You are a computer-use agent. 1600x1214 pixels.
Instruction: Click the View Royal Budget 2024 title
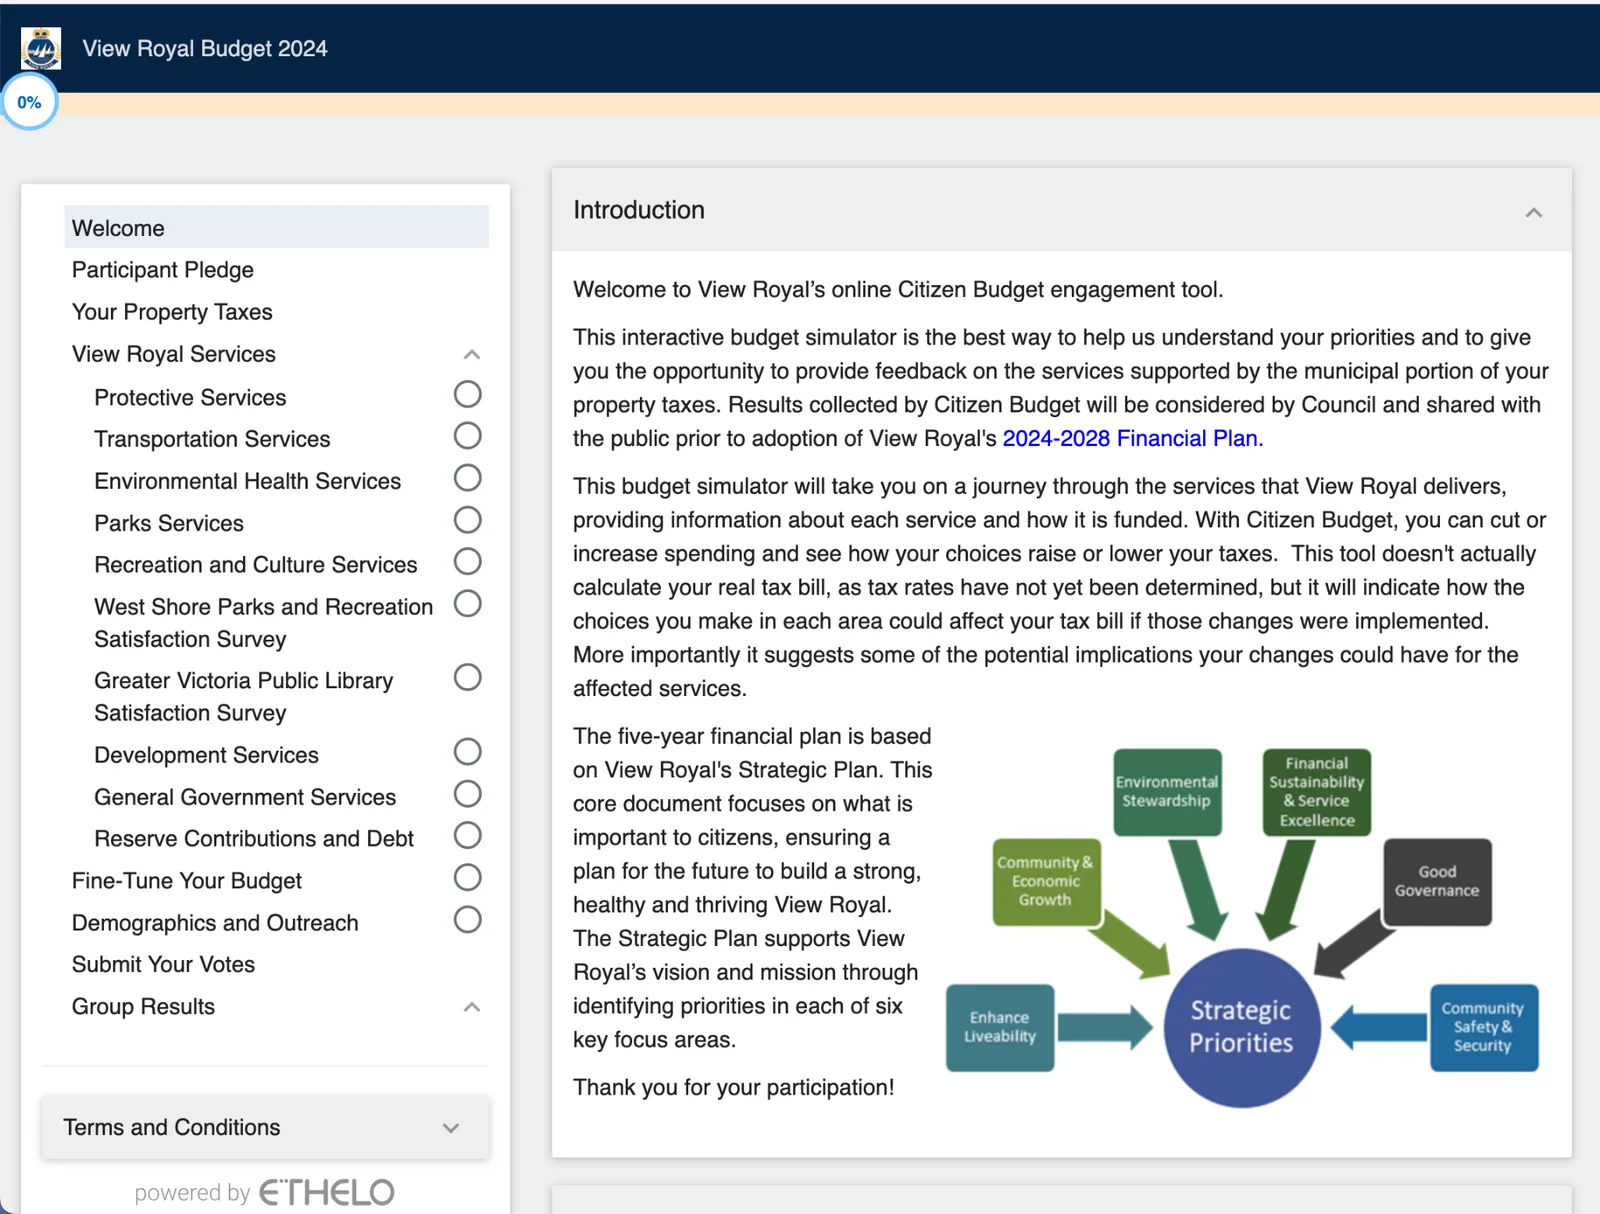click(x=205, y=48)
